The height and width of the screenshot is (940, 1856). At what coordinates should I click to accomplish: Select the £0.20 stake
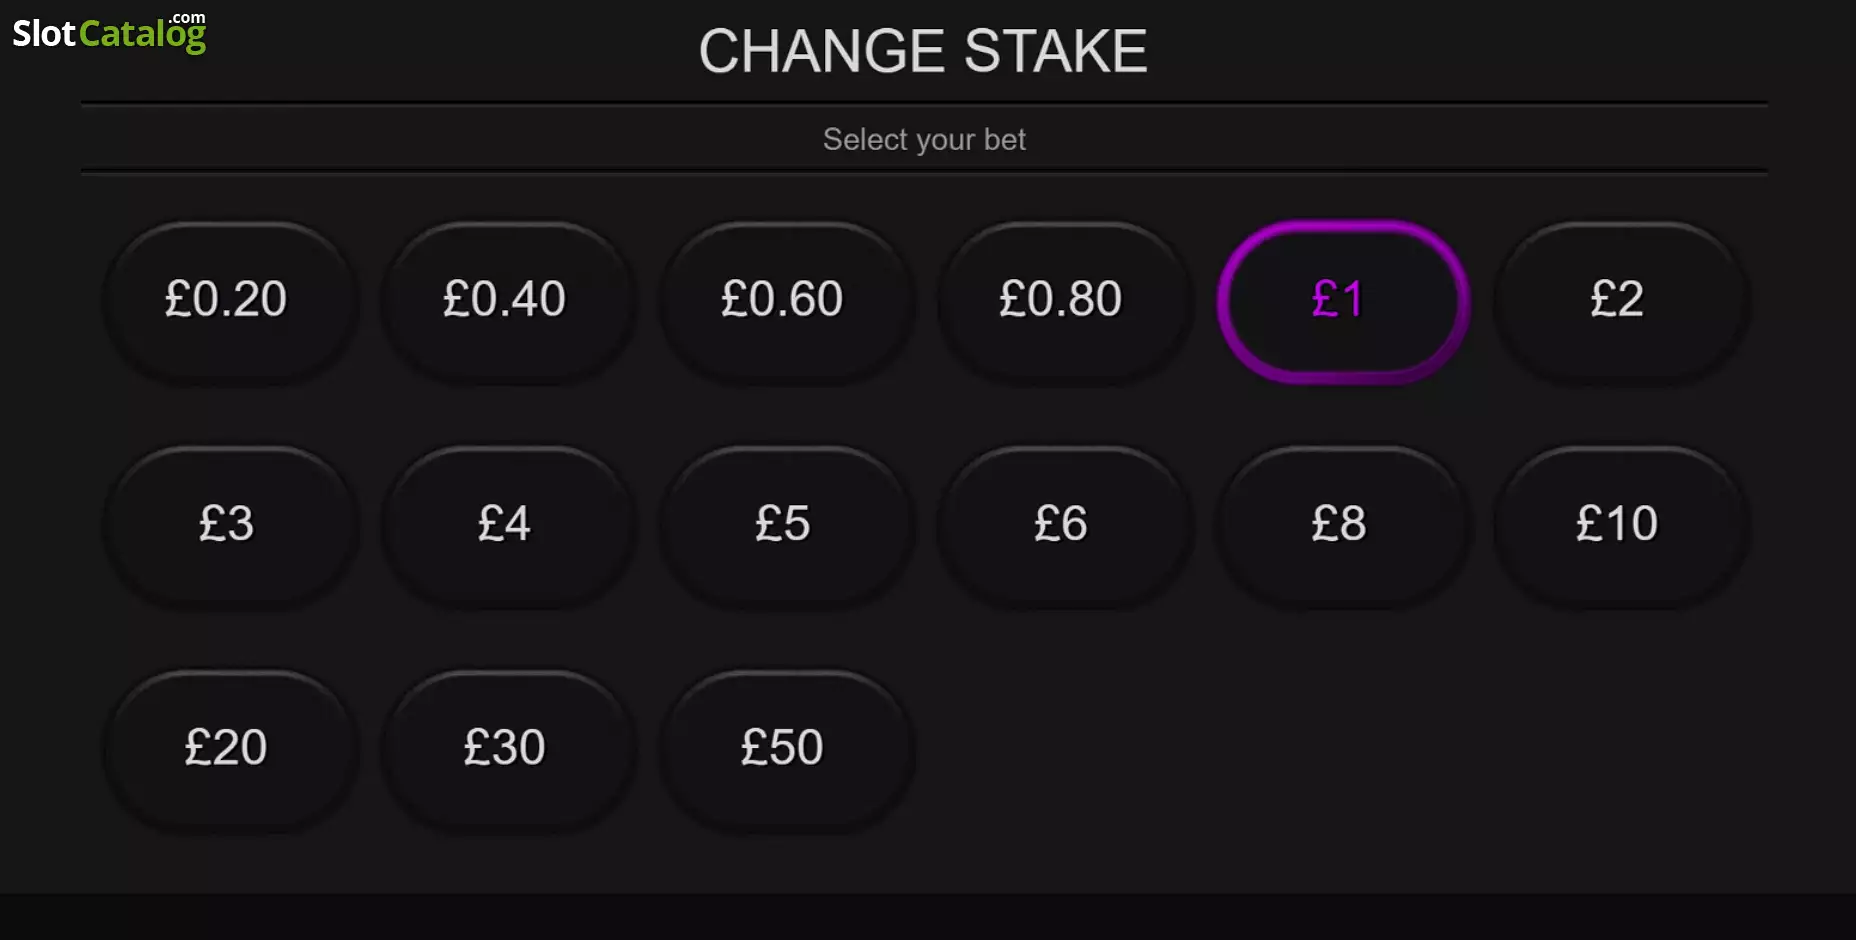[228, 300]
